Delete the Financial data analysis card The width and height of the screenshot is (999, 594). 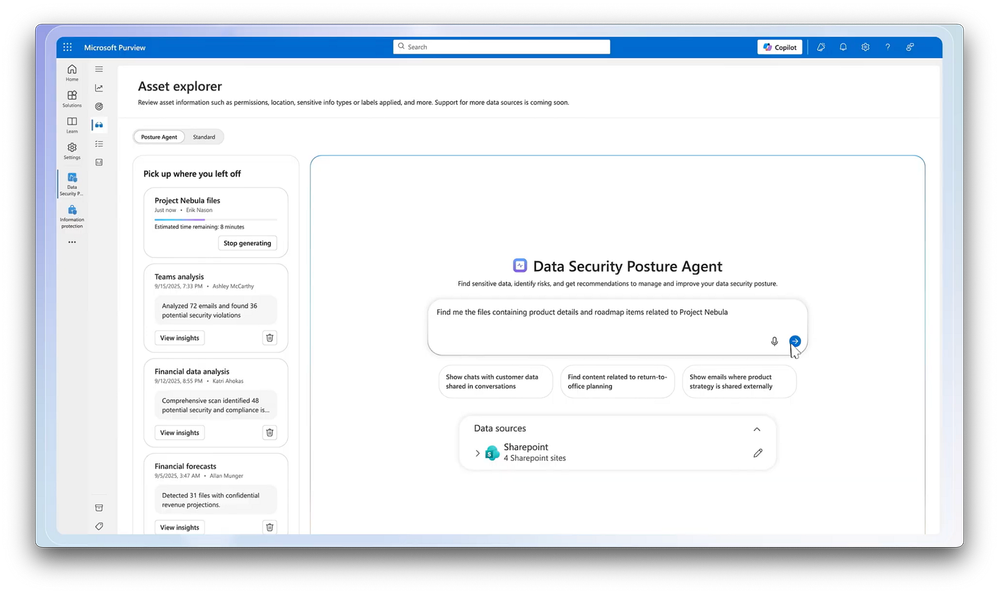[270, 433]
